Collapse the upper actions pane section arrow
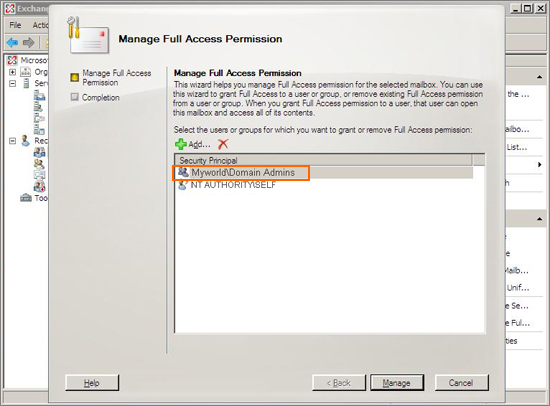Image resolution: width=550 pixels, height=406 pixels. (x=539, y=77)
